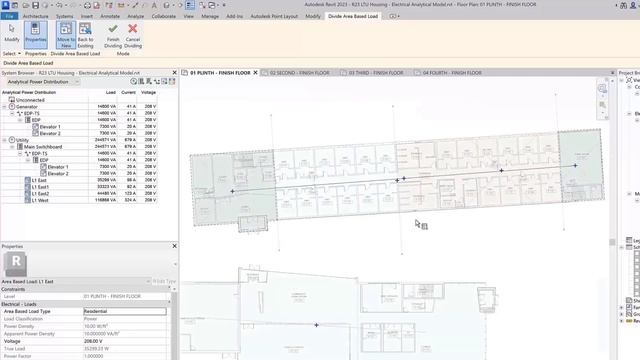This screenshot has width=640, height=360.
Task: Click first circular icon in System Browser toolbar
Action: point(133,82)
